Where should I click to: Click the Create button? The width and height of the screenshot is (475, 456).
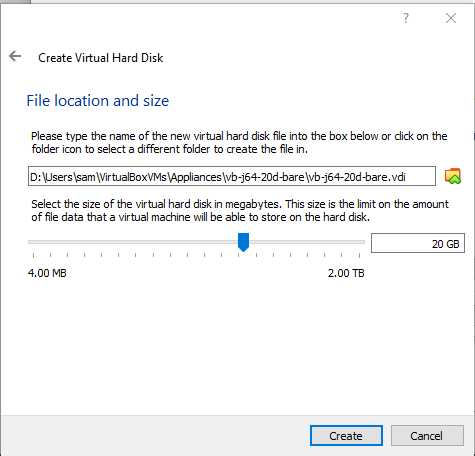[x=346, y=435]
